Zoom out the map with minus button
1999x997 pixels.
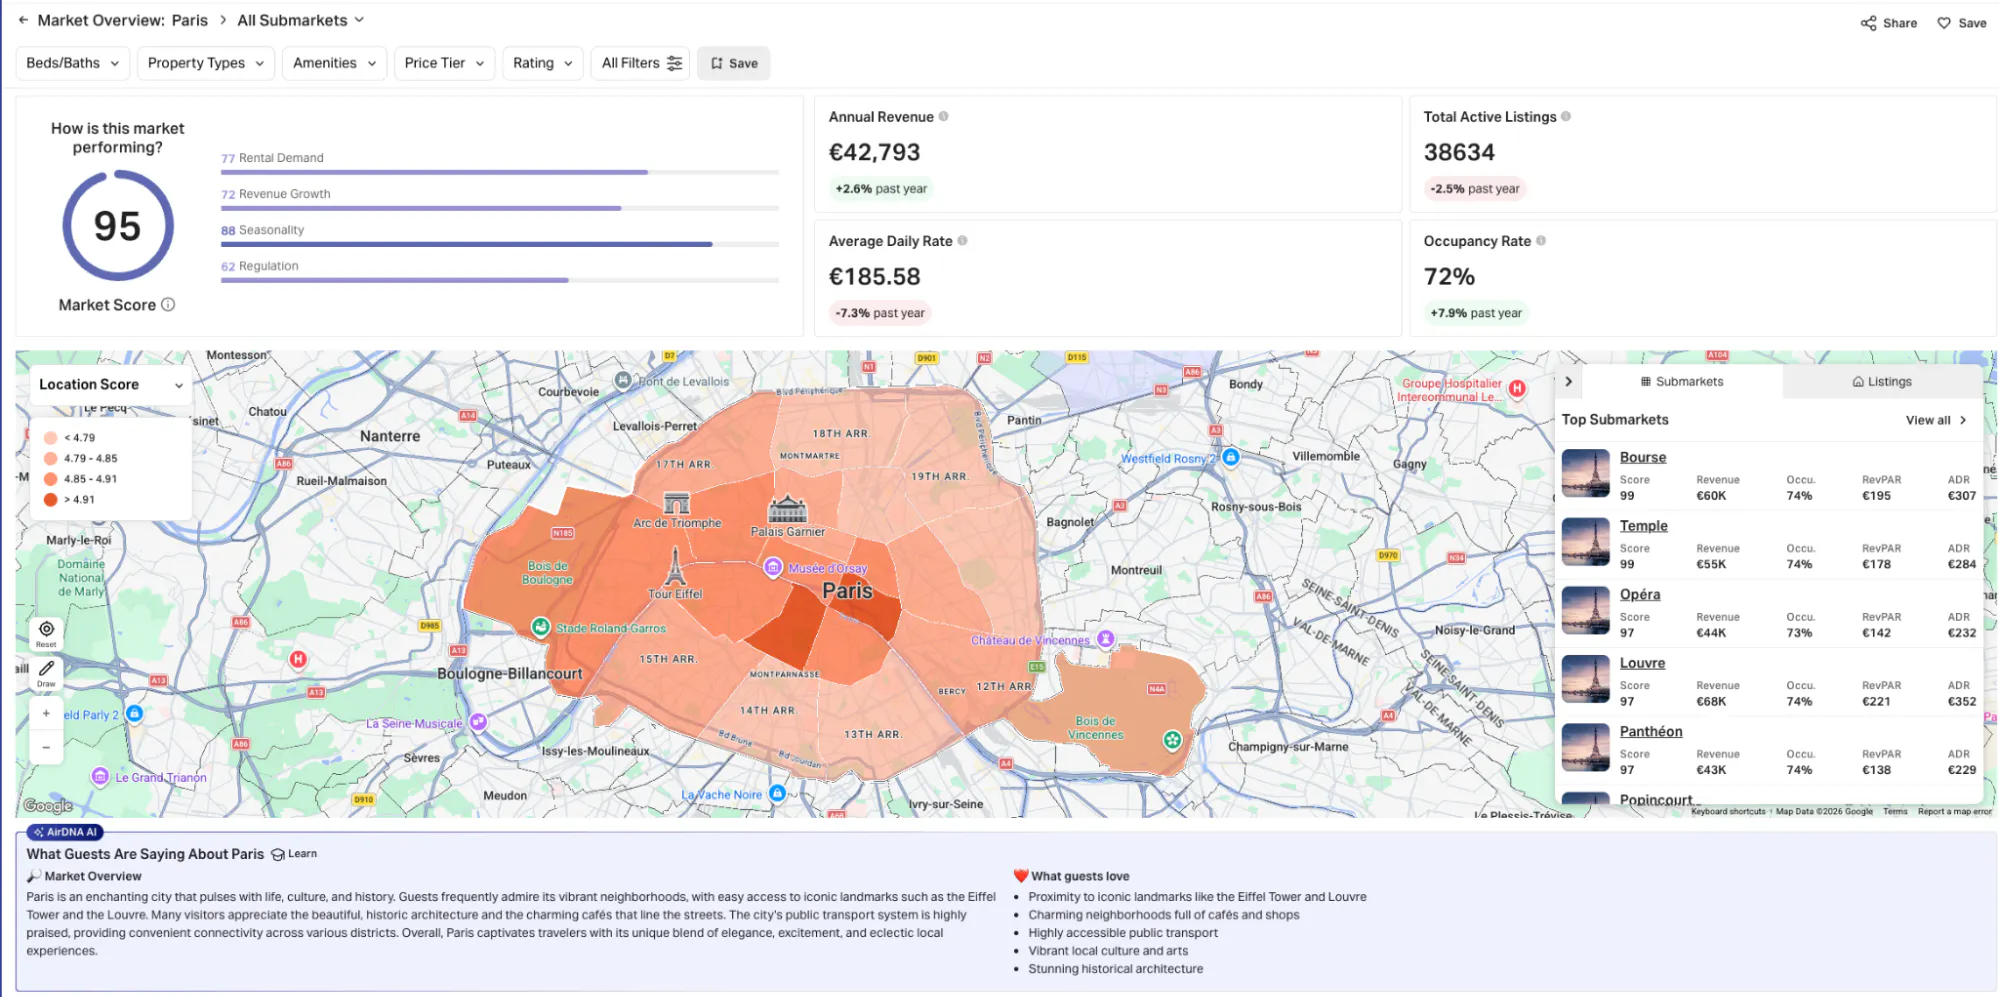coord(46,747)
